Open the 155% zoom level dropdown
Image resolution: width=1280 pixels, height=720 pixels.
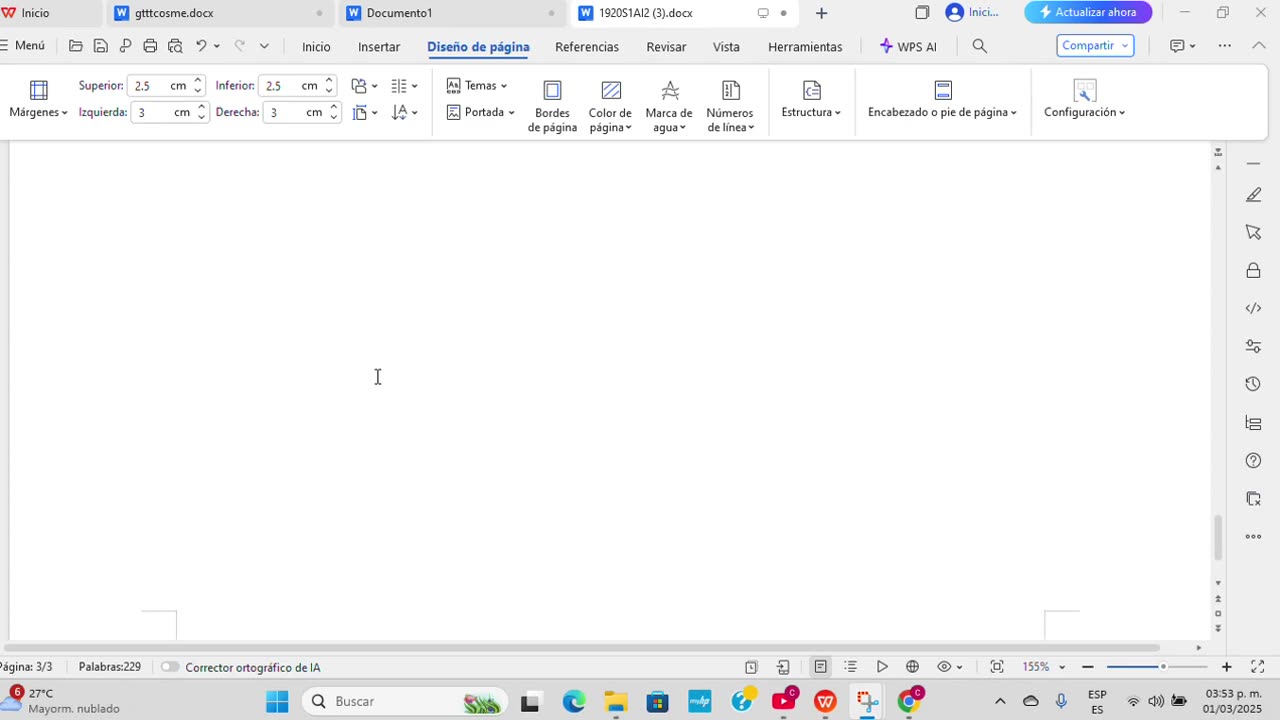(x=1044, y=667)
